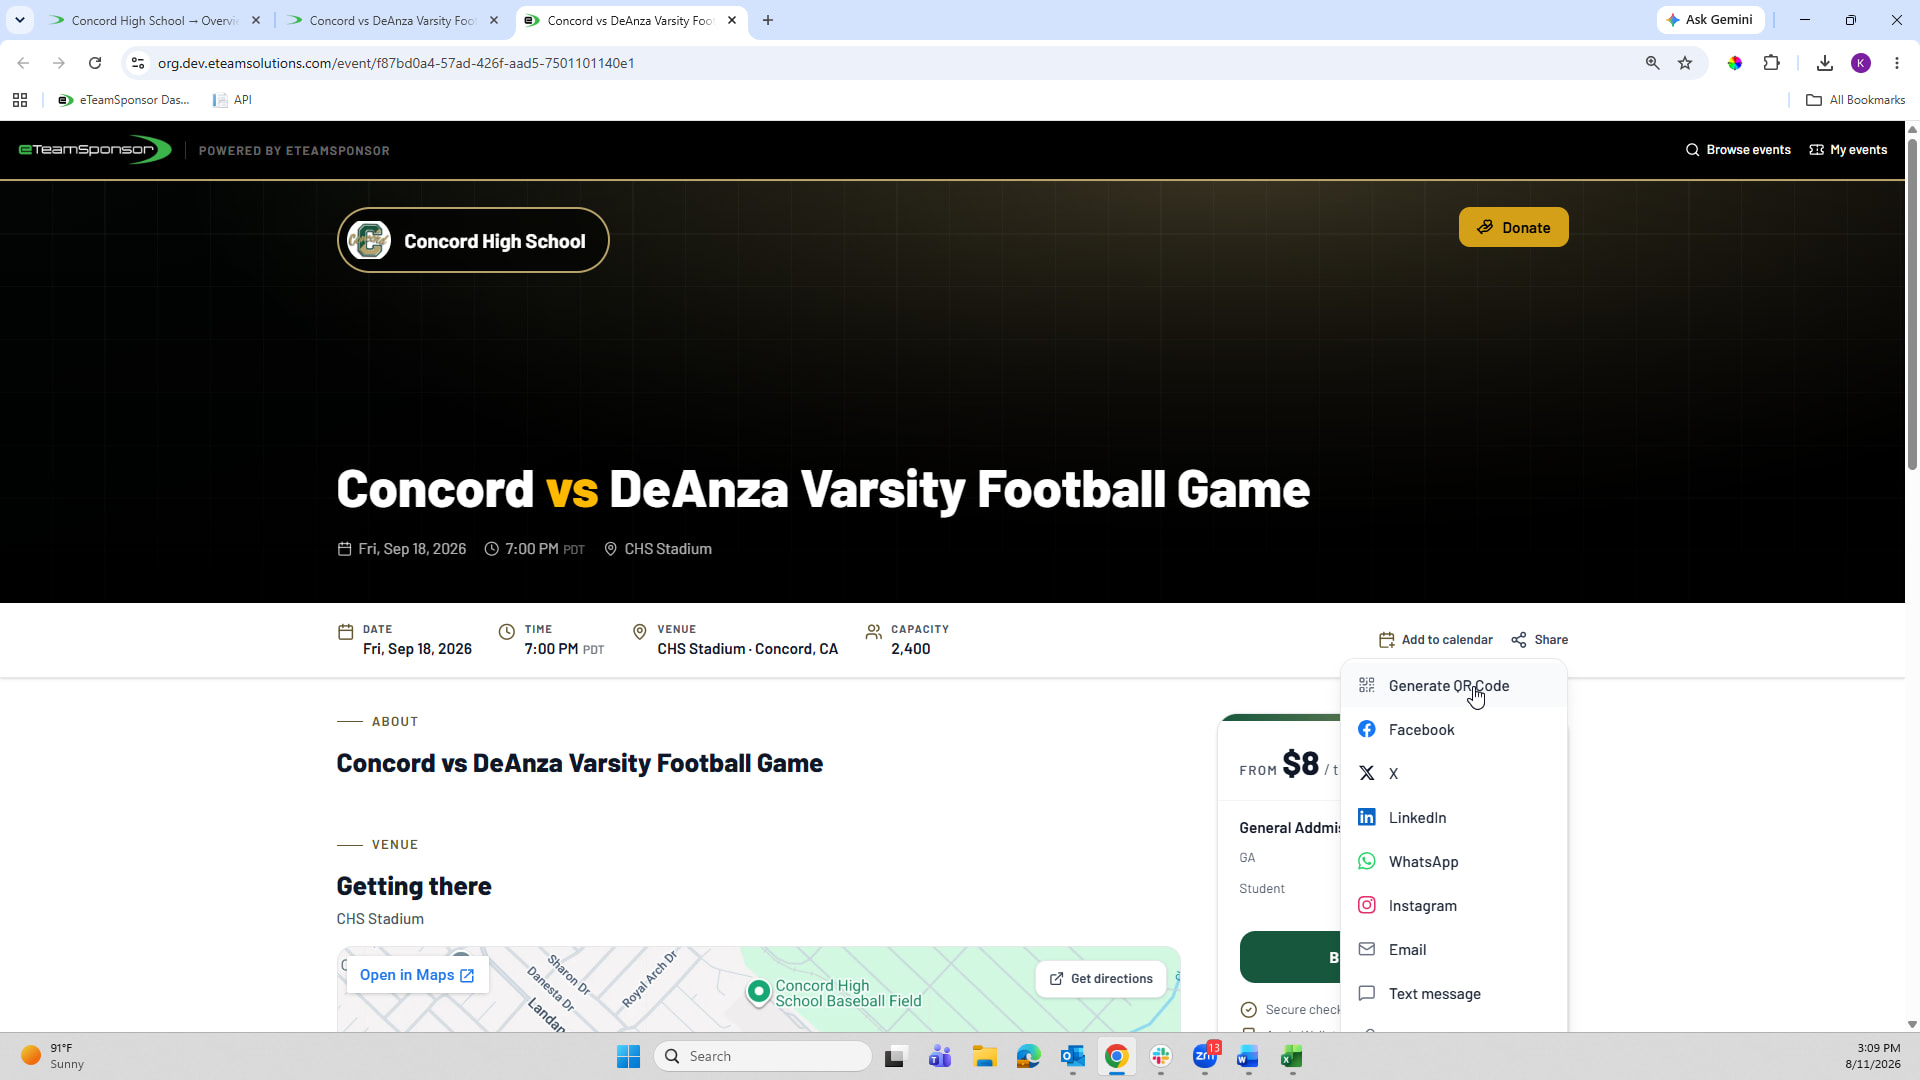
Task: Click the Windows Start button
Action: point(628,1056)
